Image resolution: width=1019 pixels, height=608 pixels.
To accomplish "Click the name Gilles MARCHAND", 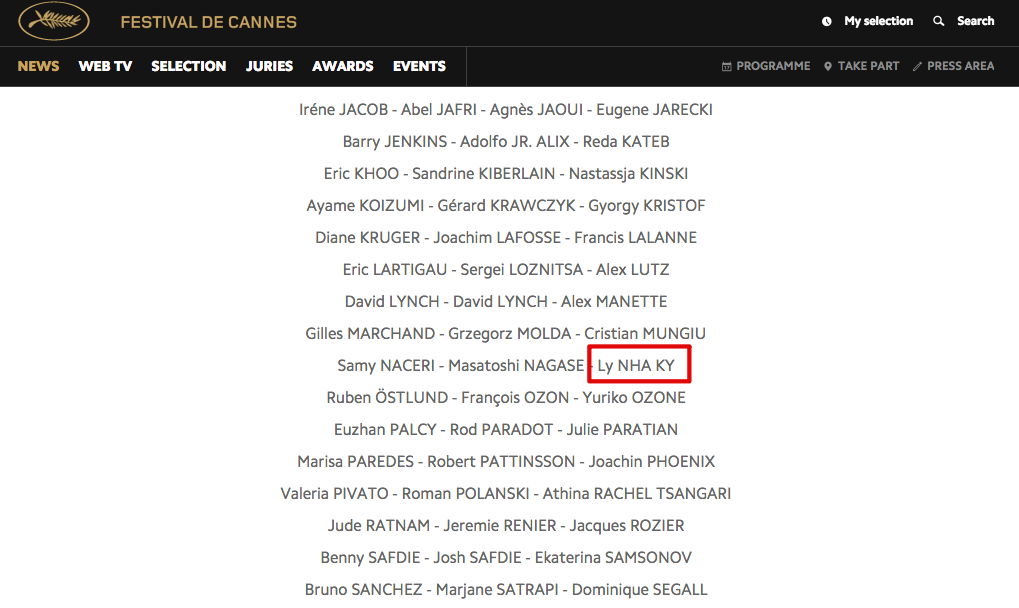I will coord(370,334).
